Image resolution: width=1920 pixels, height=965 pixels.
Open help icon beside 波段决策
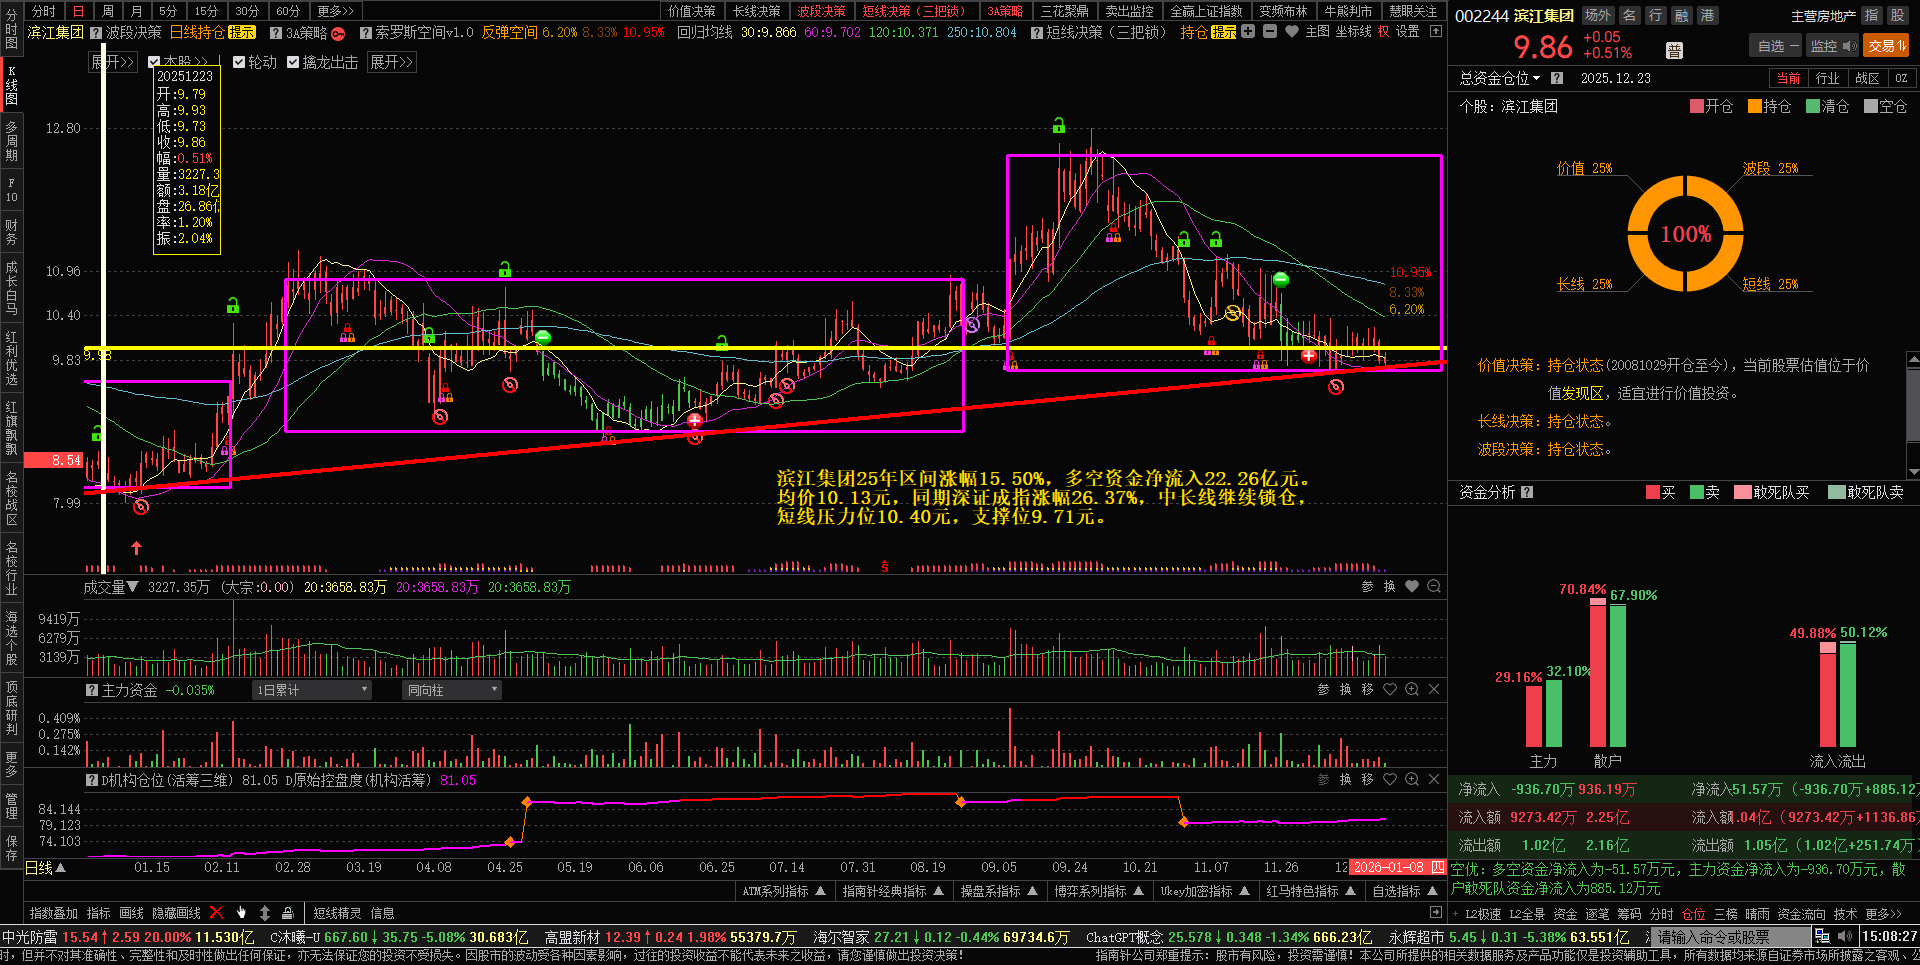click(x=96, y=33)
